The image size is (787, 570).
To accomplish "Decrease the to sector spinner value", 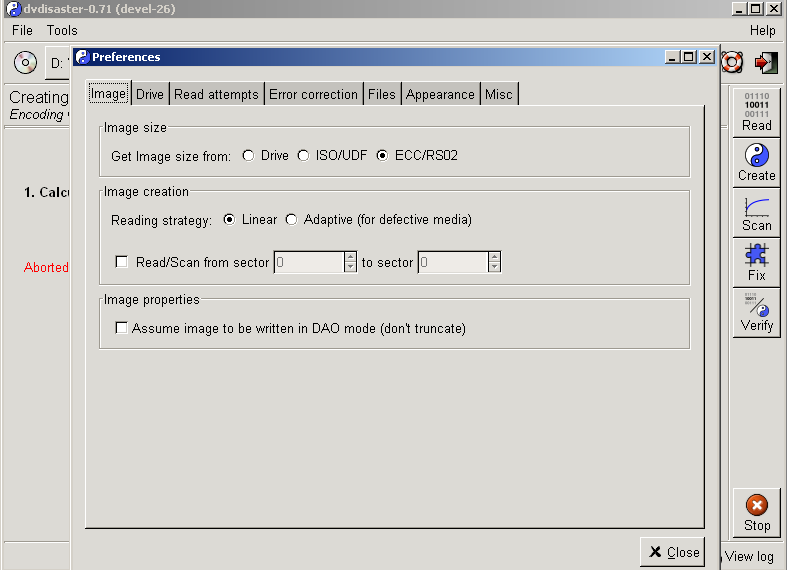I will pyautogui.click(x=494, y=267).
